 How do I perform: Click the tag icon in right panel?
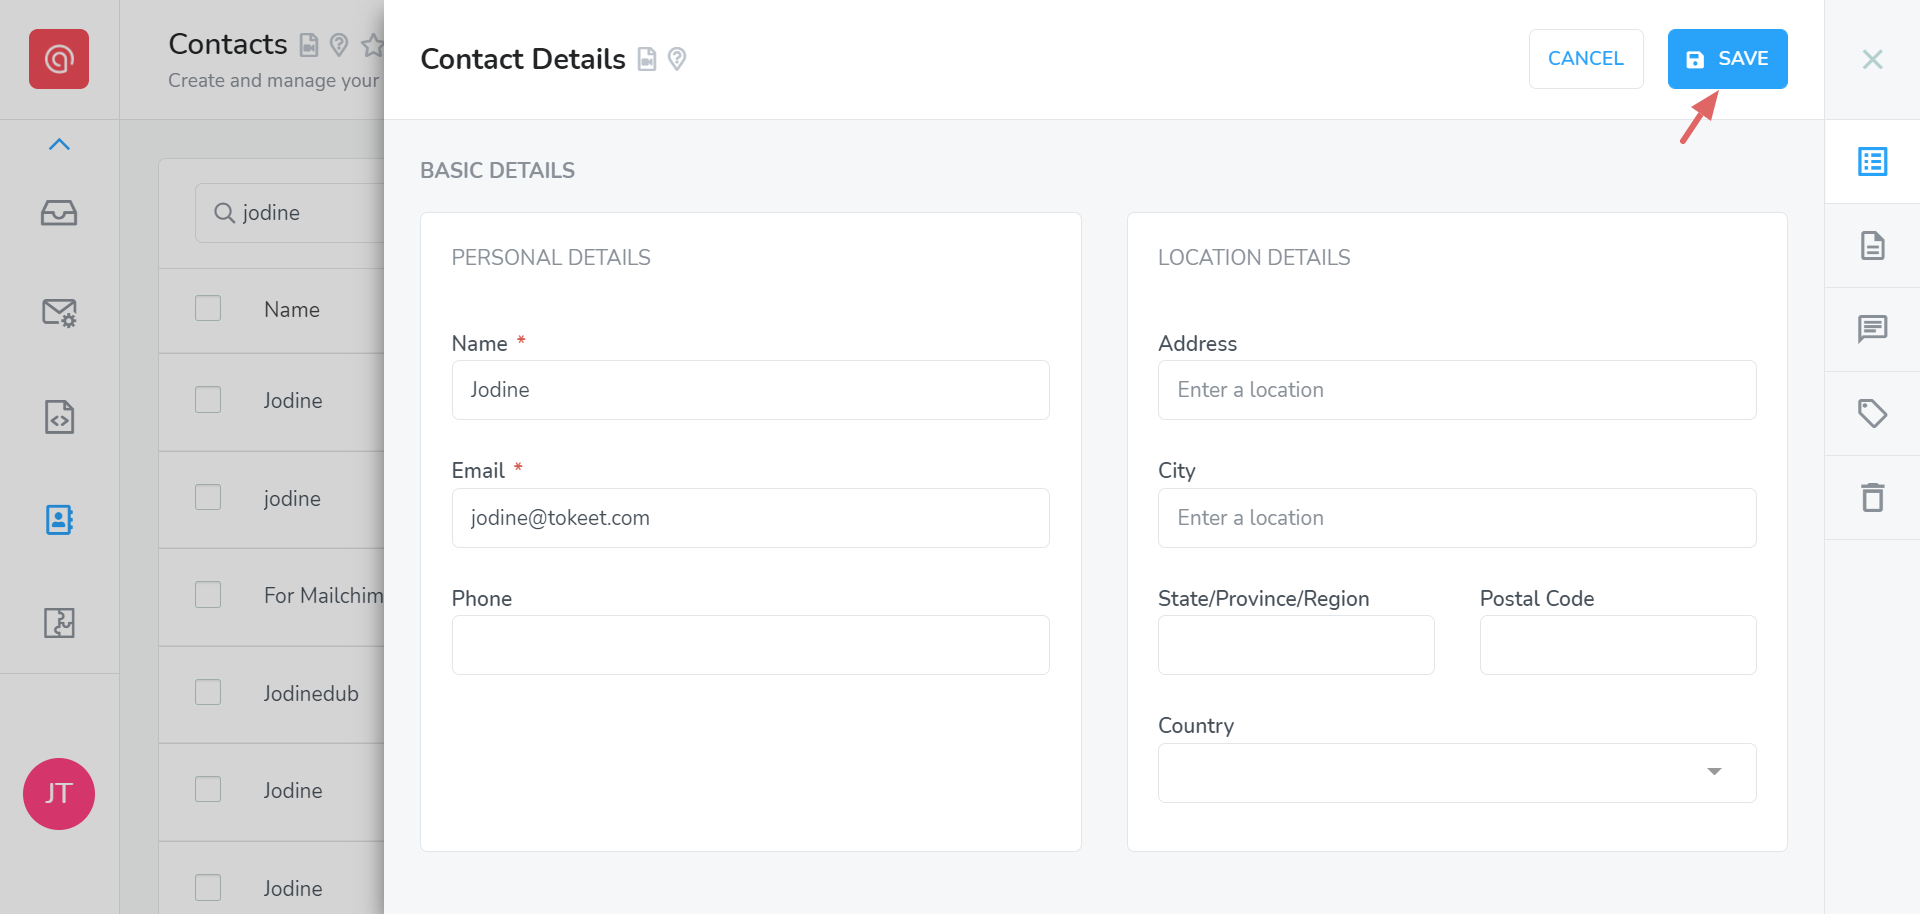1872,413
